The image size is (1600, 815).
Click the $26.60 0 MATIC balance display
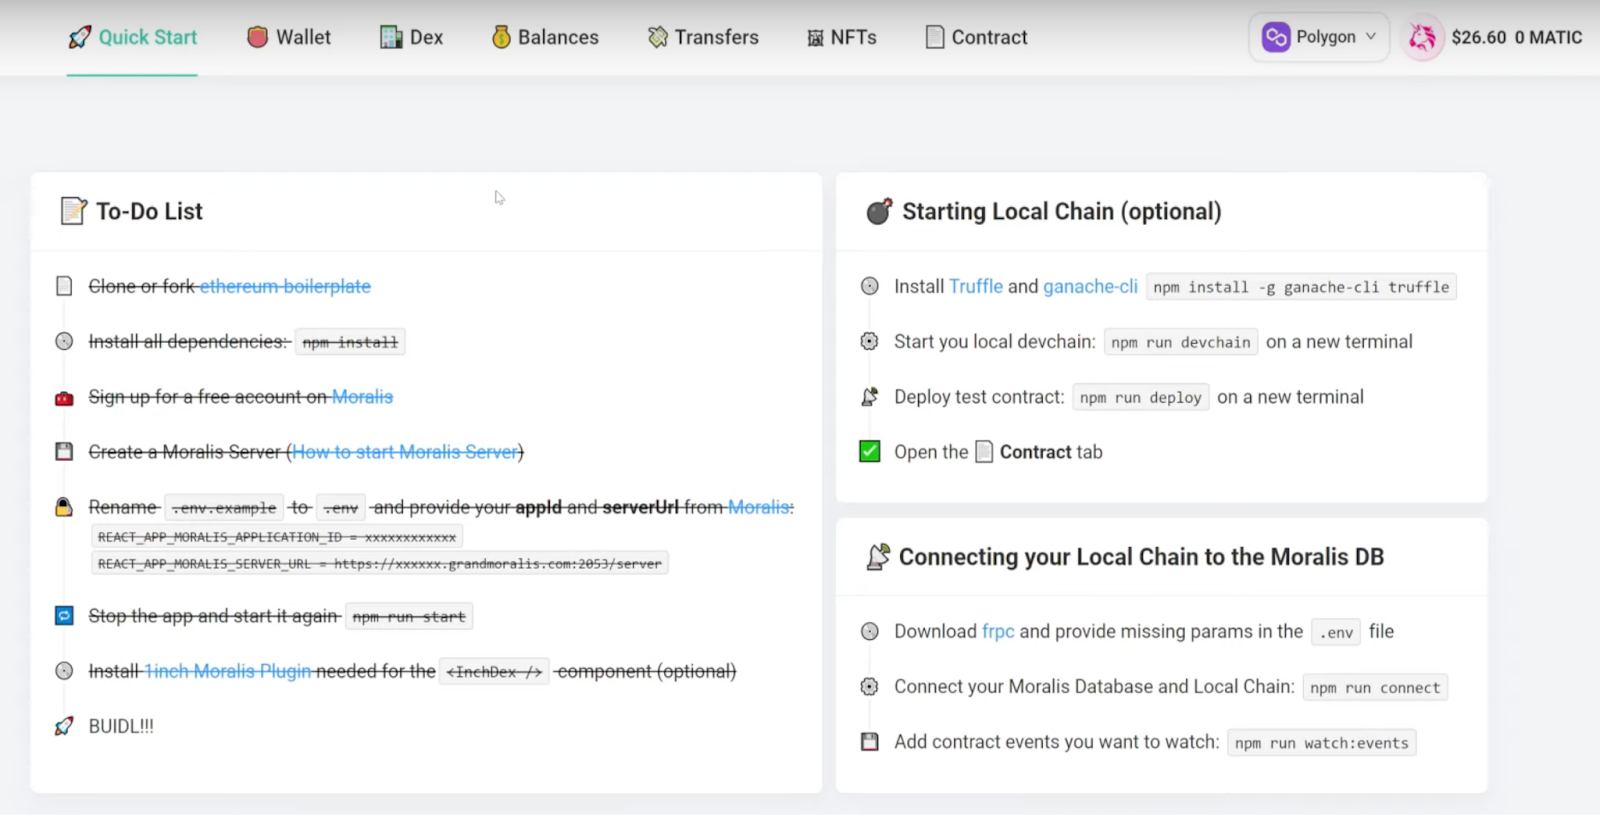[1516, 37]
